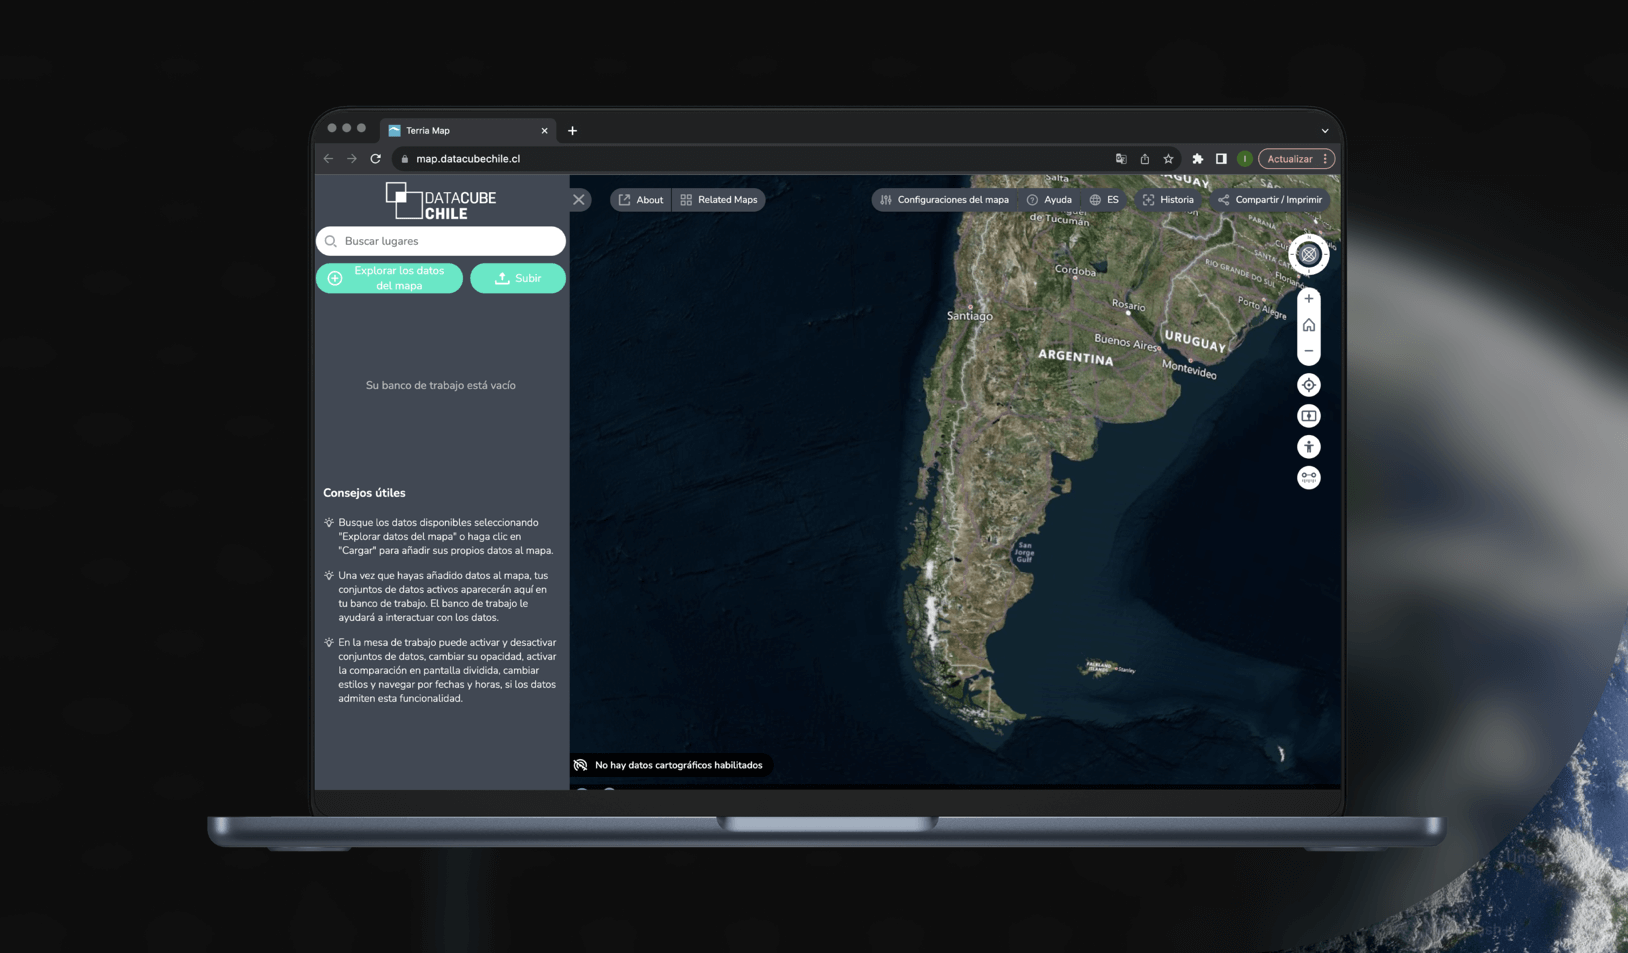1628x953 pixels.
Task: Open Related Maps menu
Action: pos(718,200)
